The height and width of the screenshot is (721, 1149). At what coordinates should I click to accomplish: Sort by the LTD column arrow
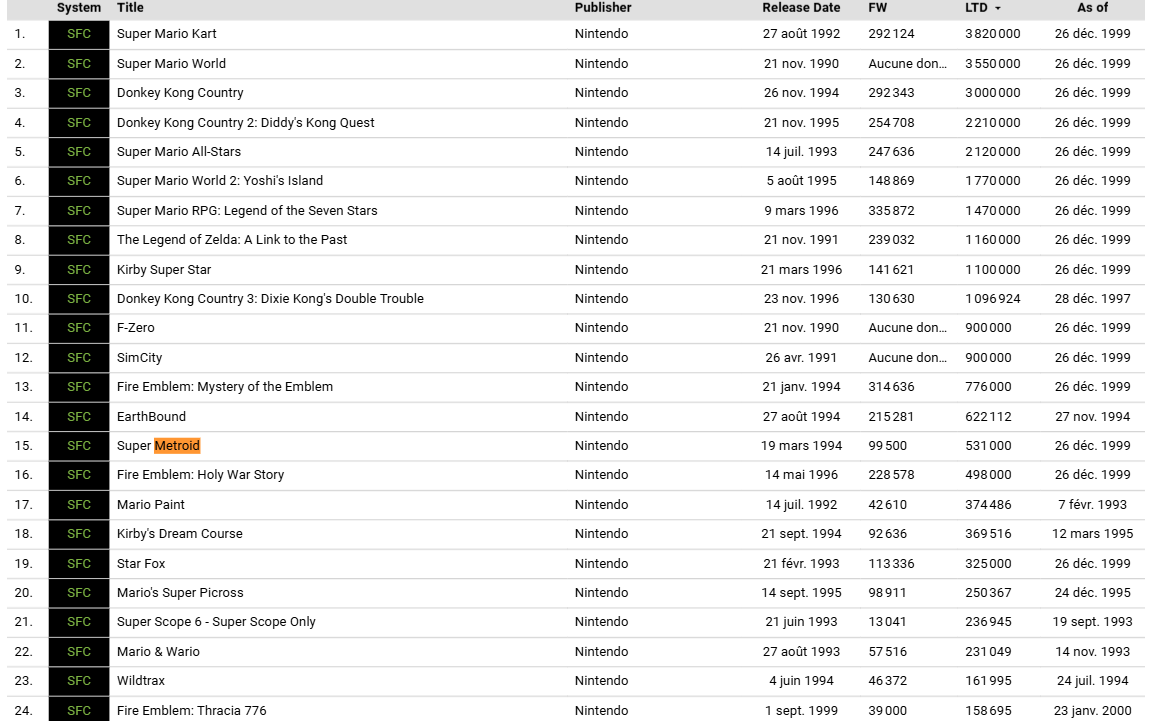(x=997, y=8)
